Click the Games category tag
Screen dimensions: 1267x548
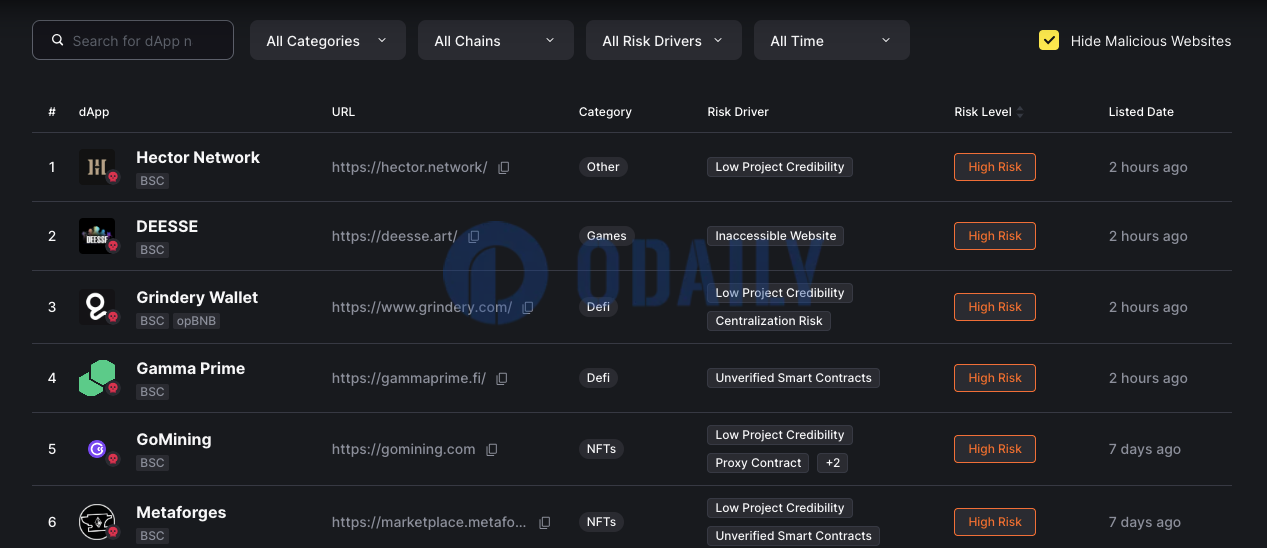[607, 236]
